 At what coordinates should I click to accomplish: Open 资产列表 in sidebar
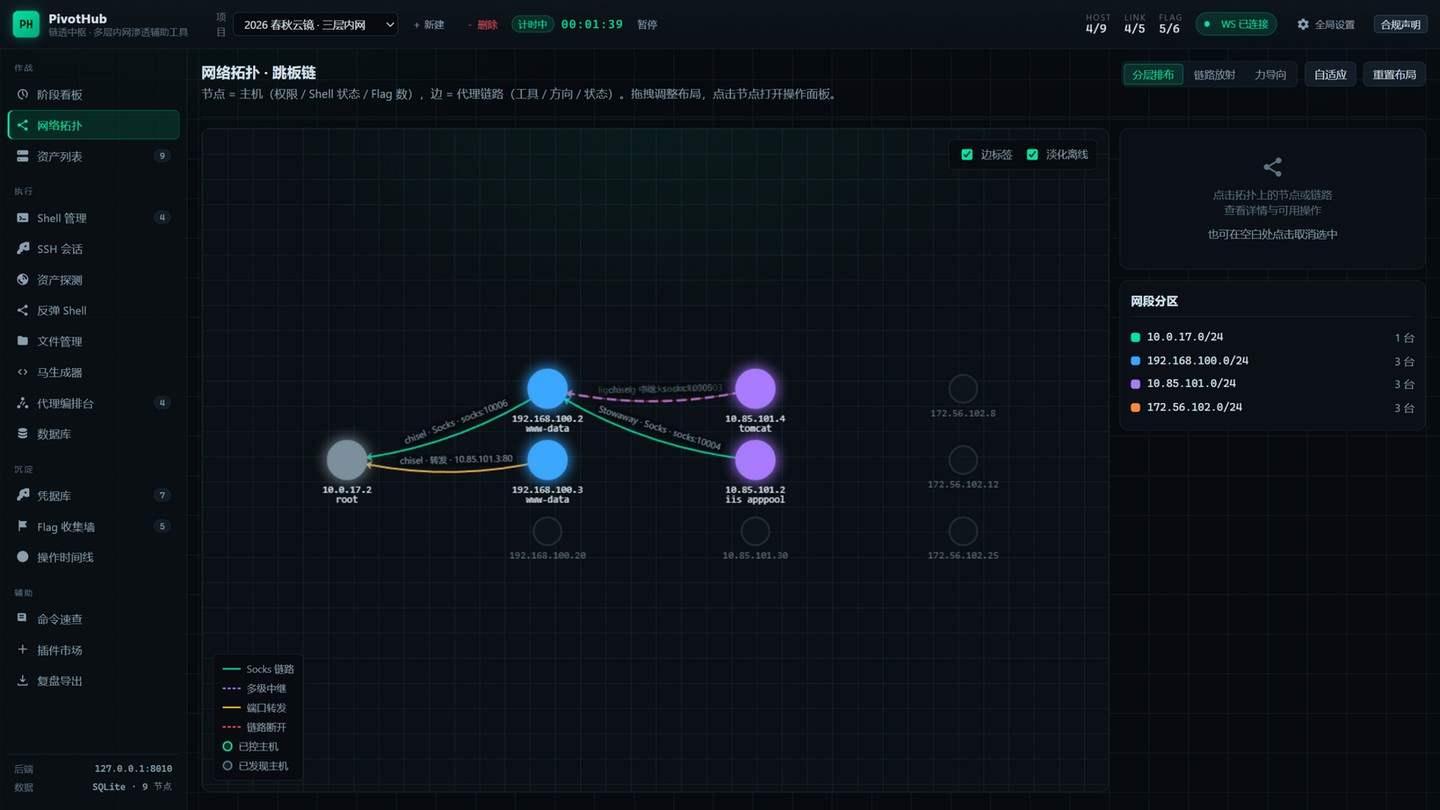(x=93, y=156)
